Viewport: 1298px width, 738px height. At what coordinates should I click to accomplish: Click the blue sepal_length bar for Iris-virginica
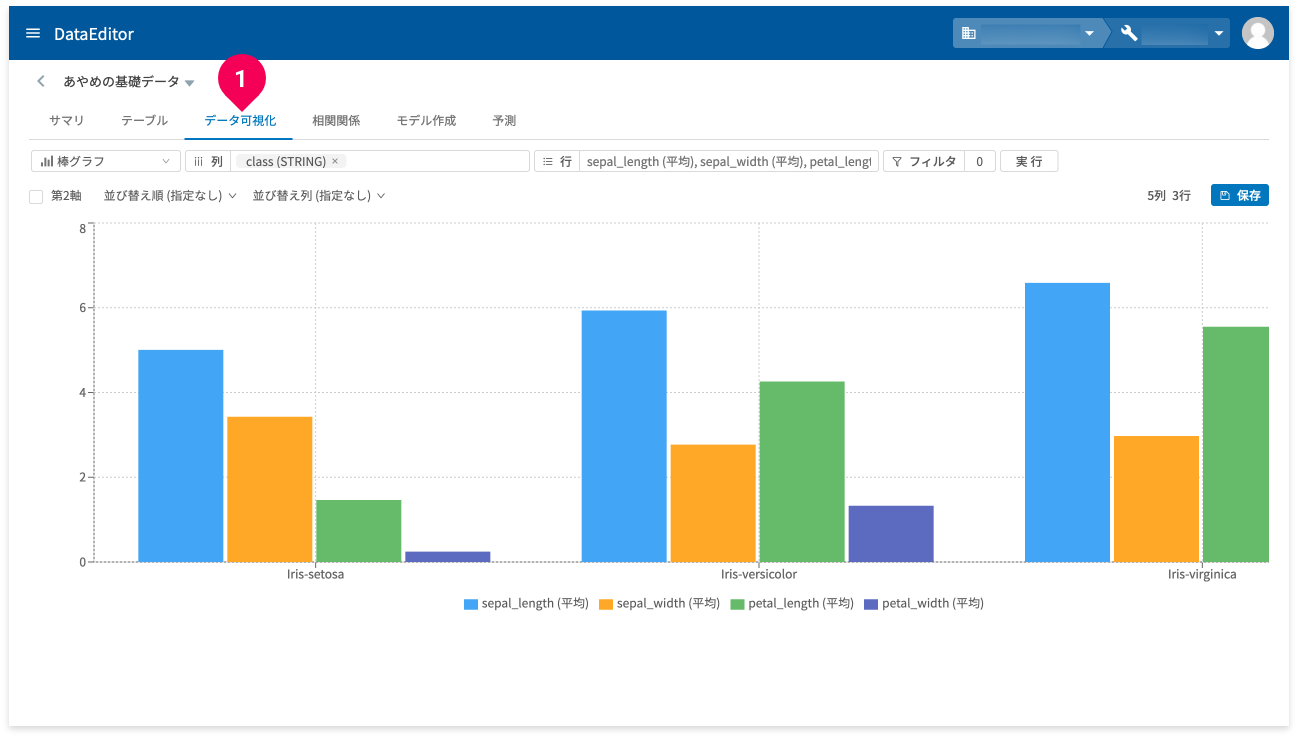[1067, 422]
